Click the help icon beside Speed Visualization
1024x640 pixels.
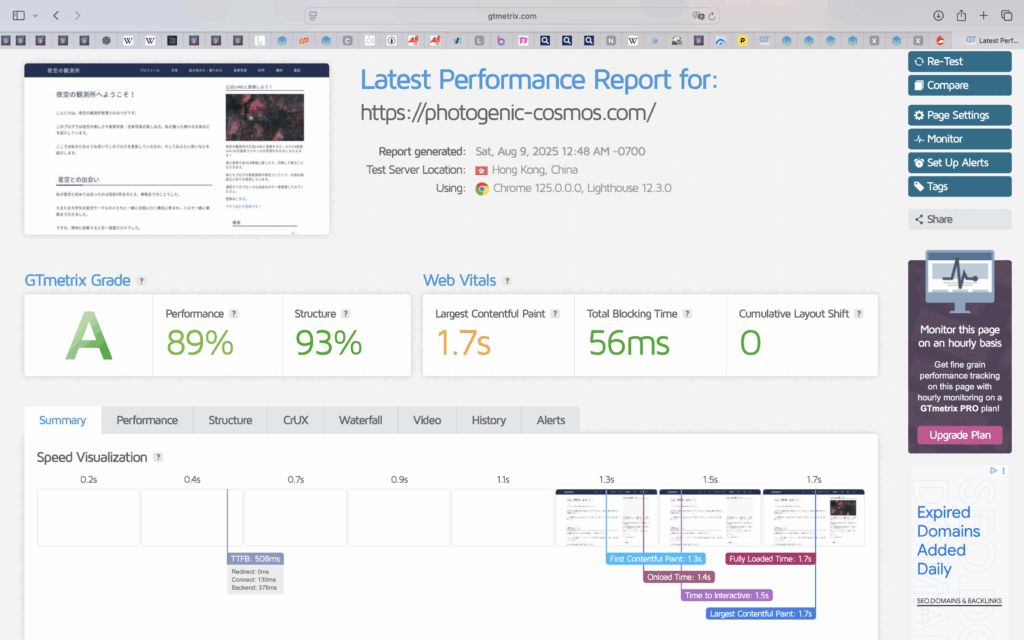tap(158, 457)
